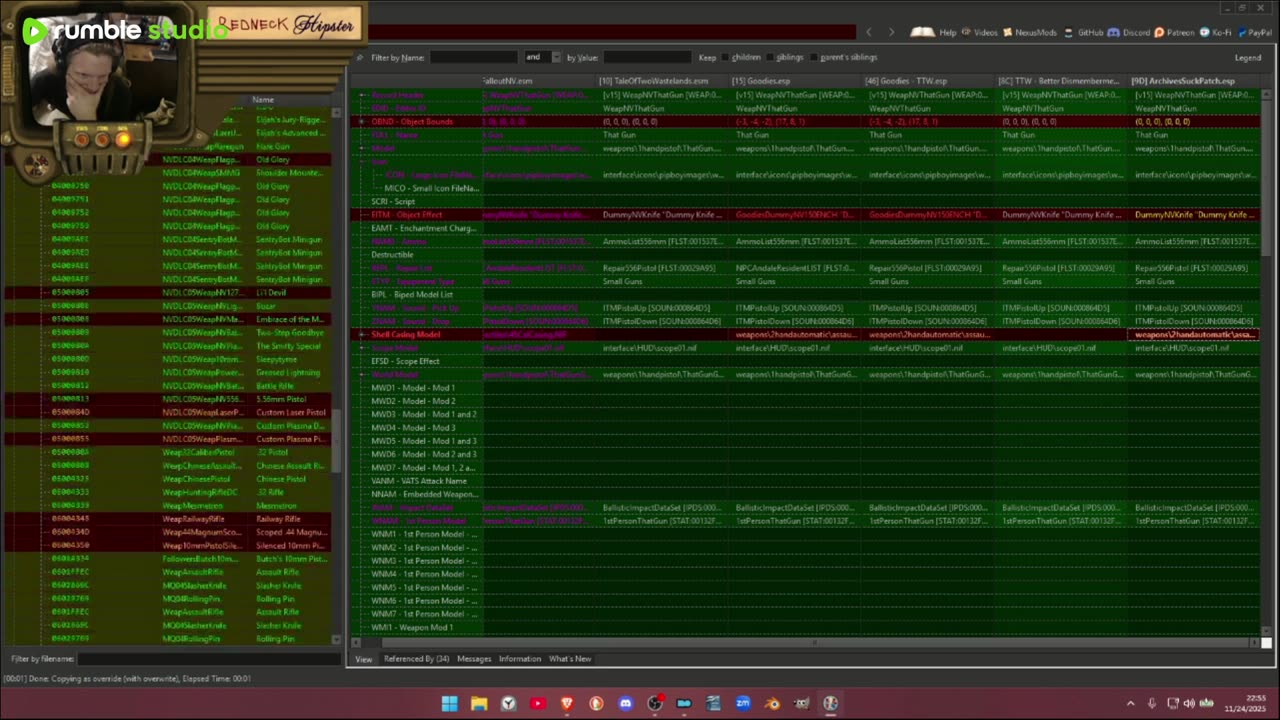Click the Filter by Name input field
This screenshot has width=1280, height=720.
tap(475, 58)
